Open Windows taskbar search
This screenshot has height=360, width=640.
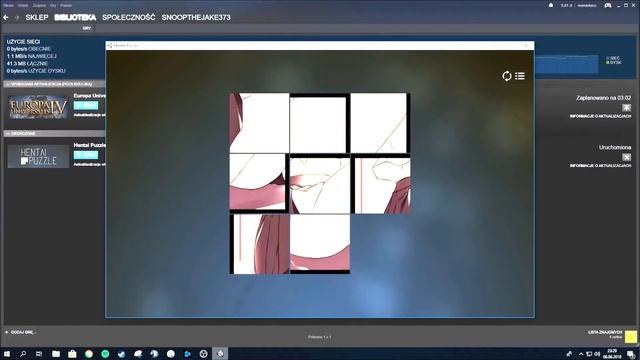(x=23, y=353)
